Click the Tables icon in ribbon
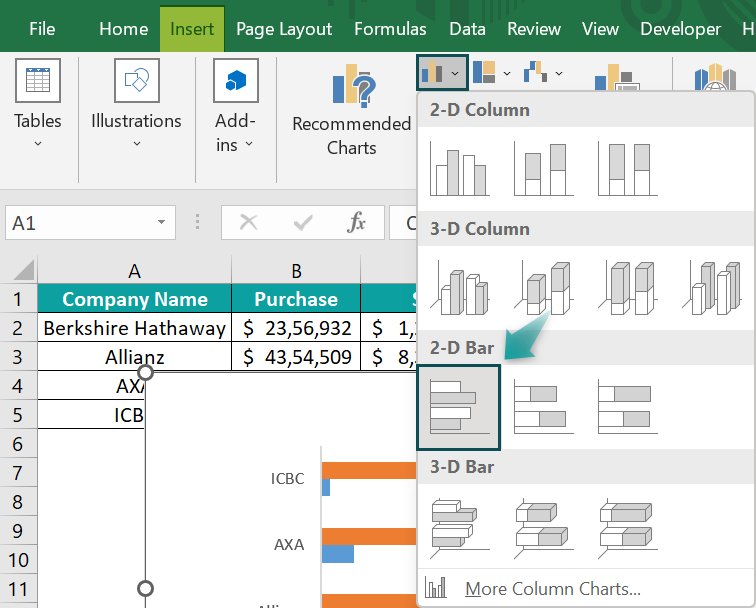The image size is (756, 608). pos(38,81)
